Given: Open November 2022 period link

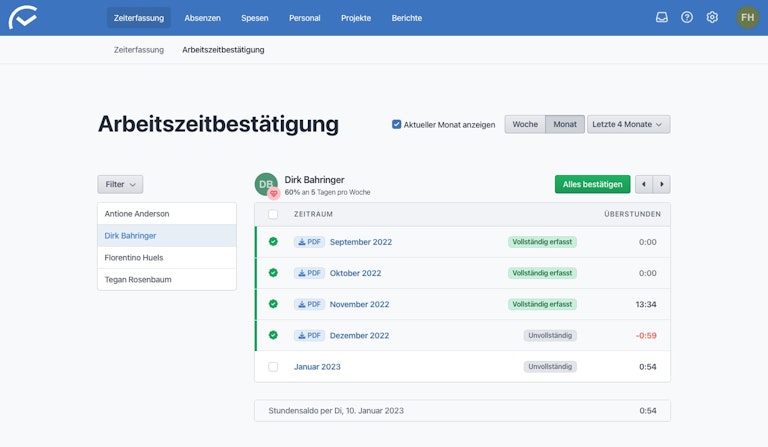Looking at the screenshot, I should coord(360,304).
